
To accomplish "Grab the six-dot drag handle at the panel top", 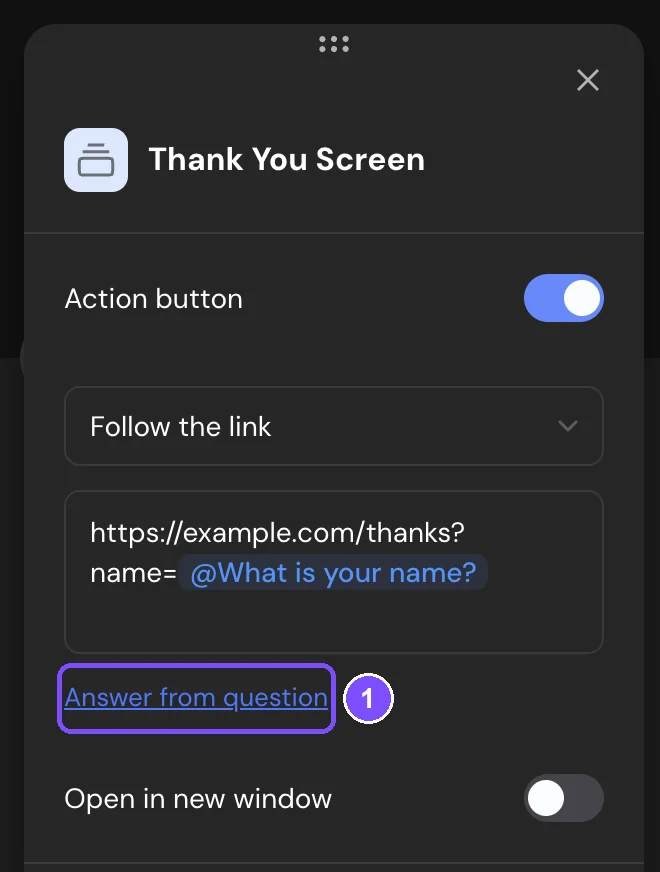I will click(x=334, y=44).
